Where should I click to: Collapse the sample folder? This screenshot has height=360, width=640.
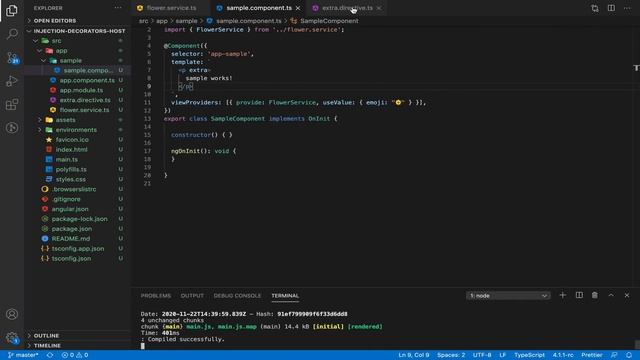click(x=71, y=60)
